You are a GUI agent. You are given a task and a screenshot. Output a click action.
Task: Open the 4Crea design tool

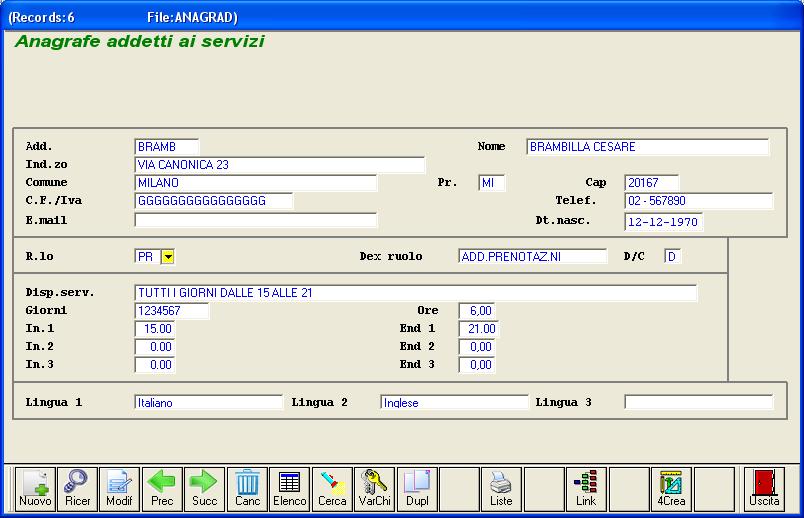671,489
